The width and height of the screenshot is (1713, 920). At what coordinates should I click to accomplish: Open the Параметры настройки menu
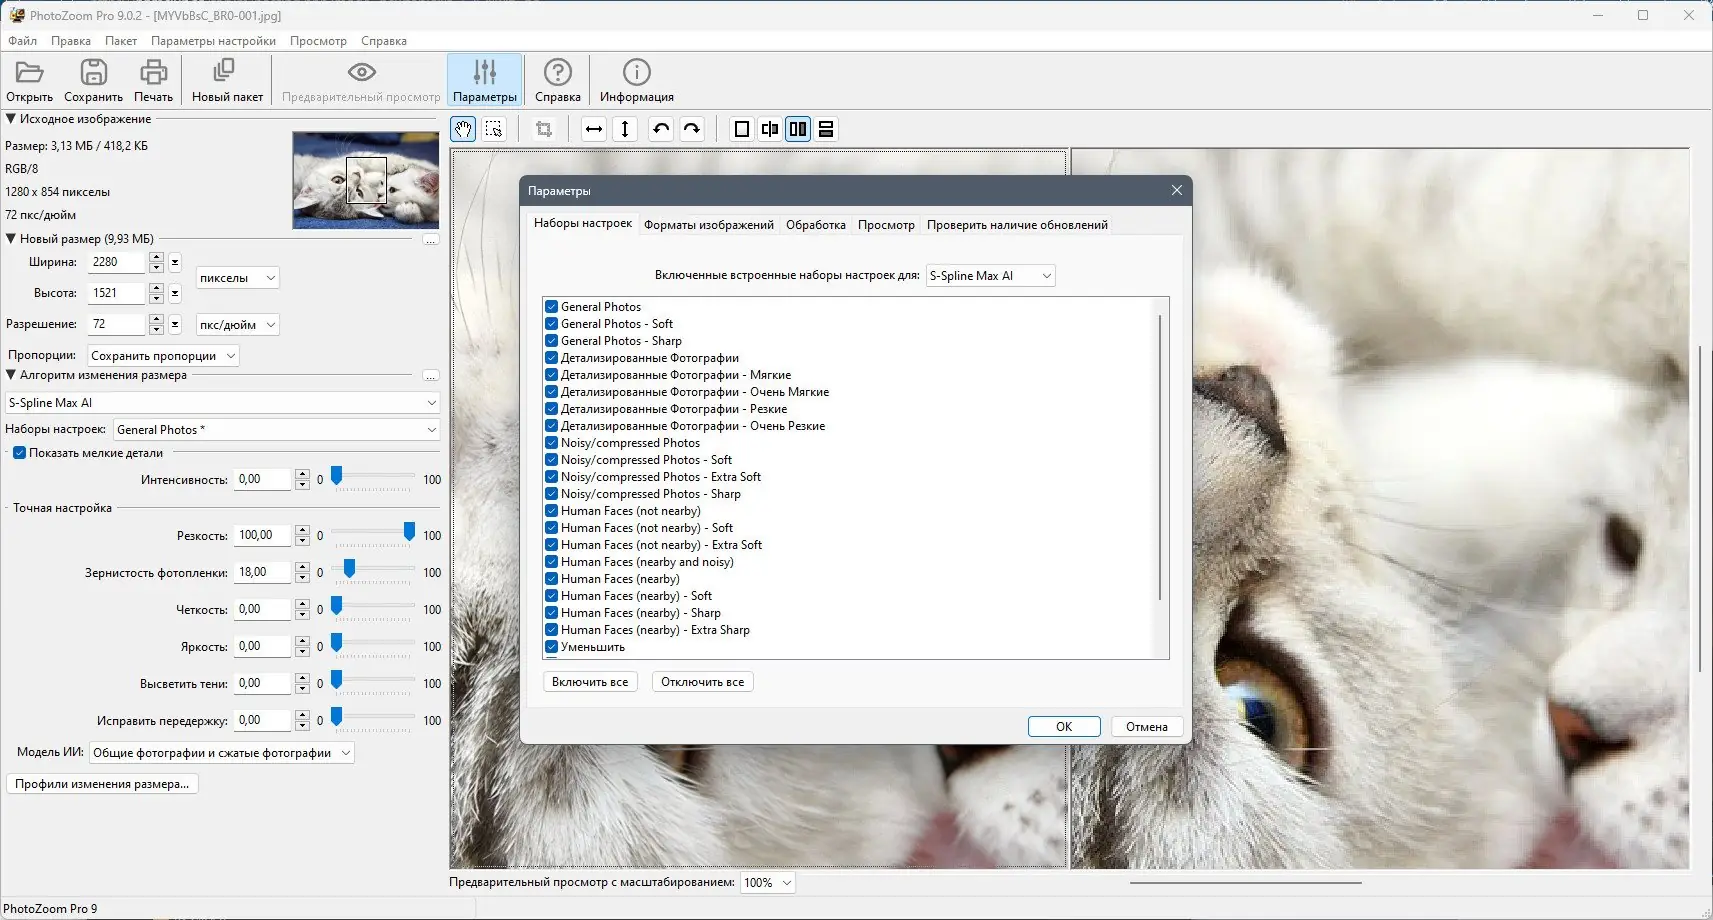(213, 41)
